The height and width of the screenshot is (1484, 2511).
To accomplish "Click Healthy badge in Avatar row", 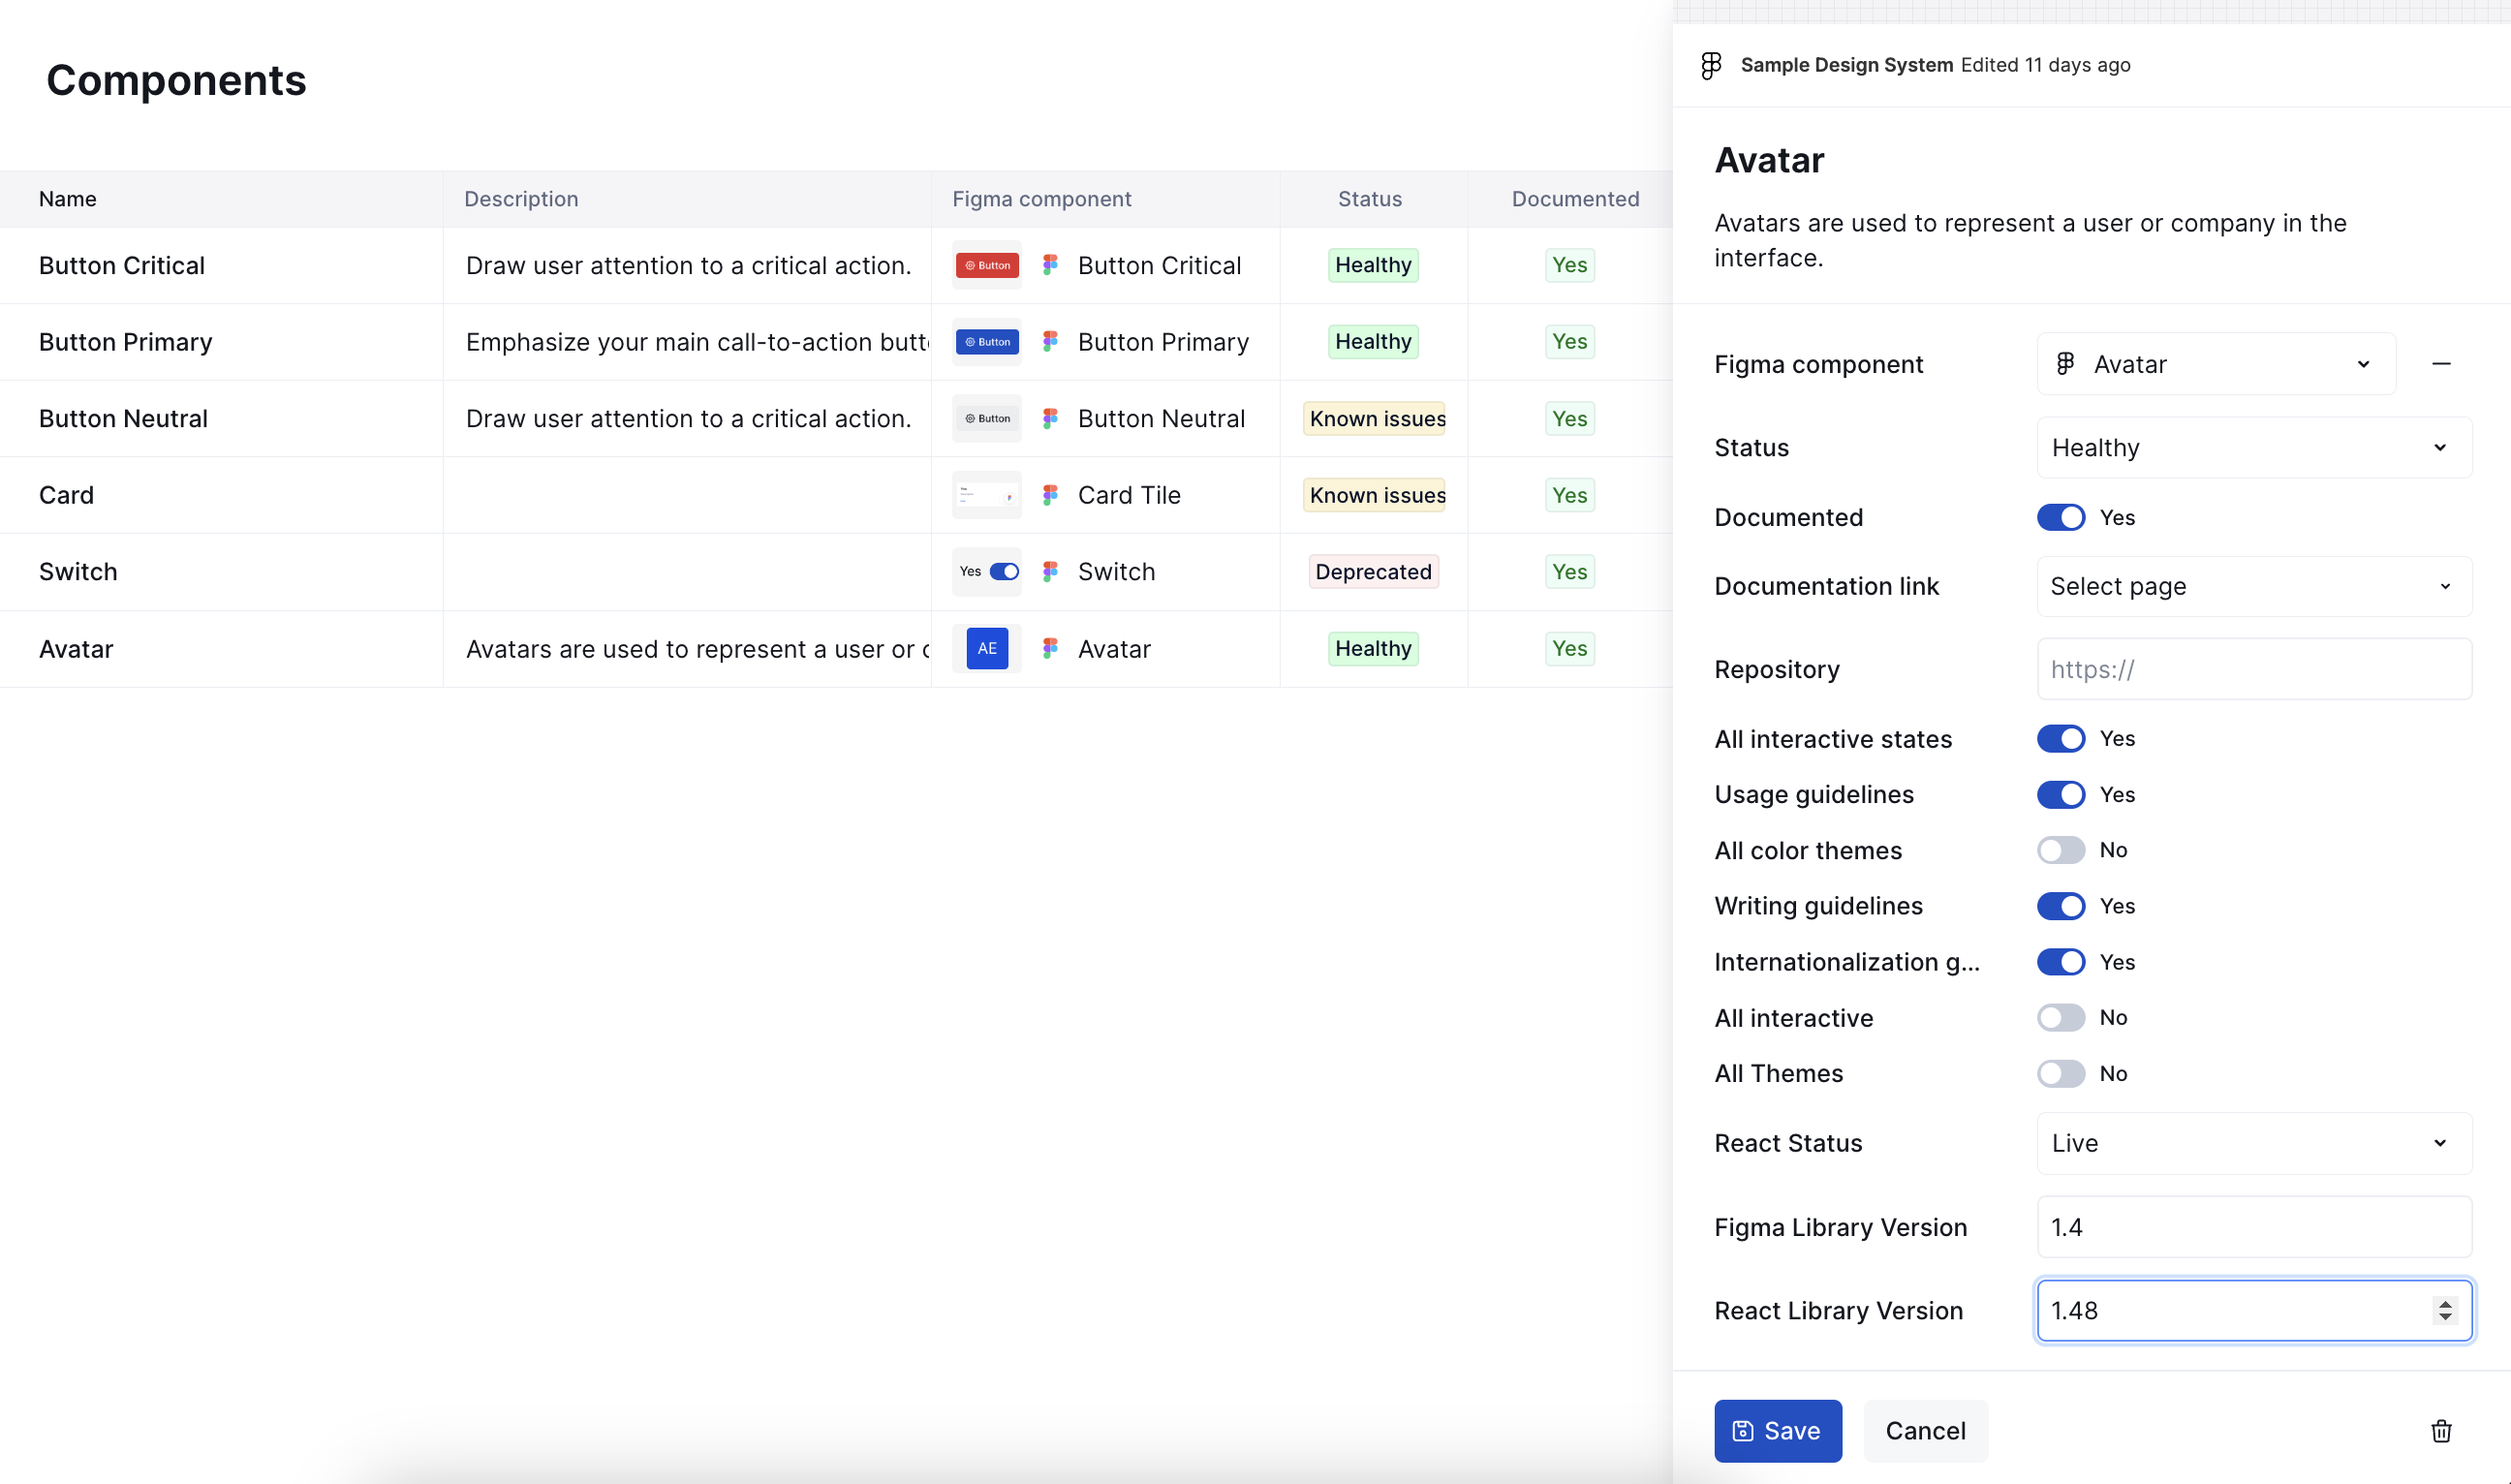I will [x=1373, y=649].
